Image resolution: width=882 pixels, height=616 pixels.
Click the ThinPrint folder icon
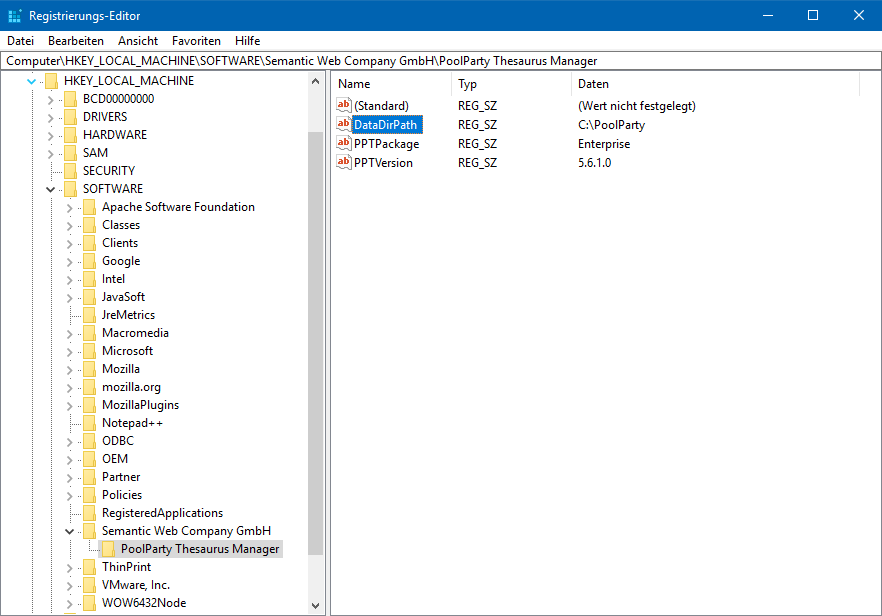(x=89, y=567)
